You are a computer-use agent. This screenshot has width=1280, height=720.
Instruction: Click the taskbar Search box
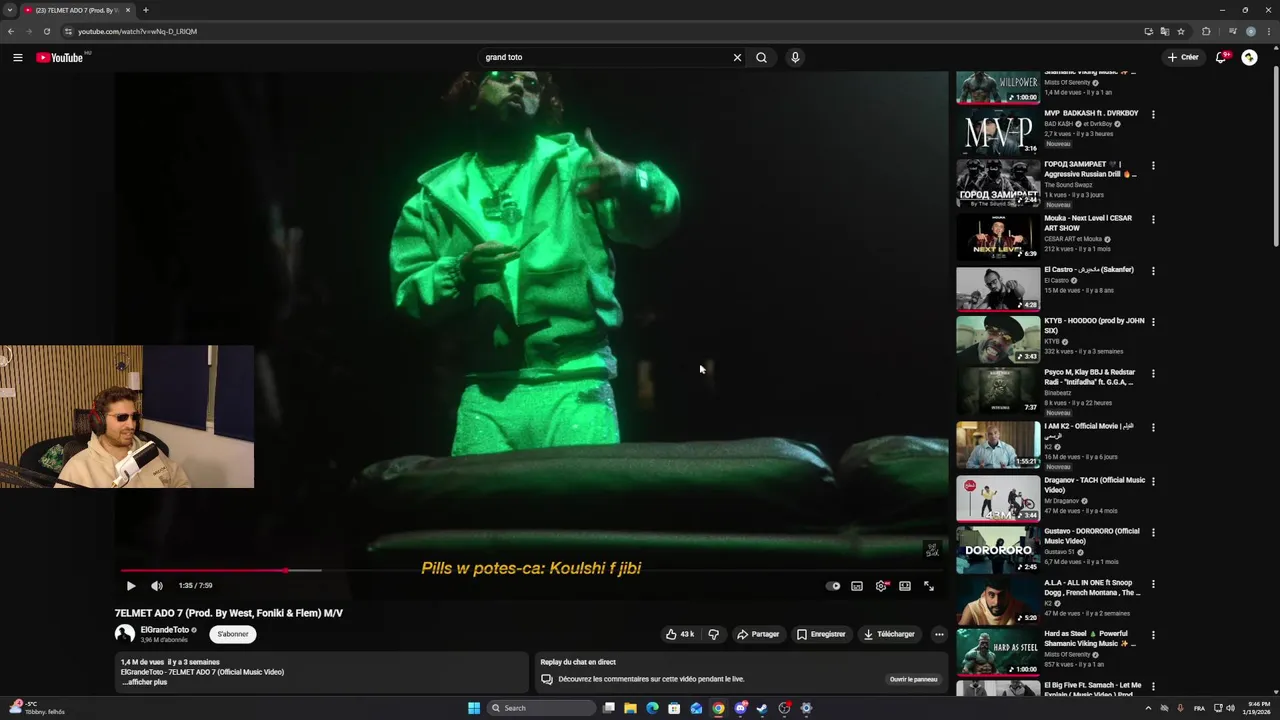click(x=540, y=708)
